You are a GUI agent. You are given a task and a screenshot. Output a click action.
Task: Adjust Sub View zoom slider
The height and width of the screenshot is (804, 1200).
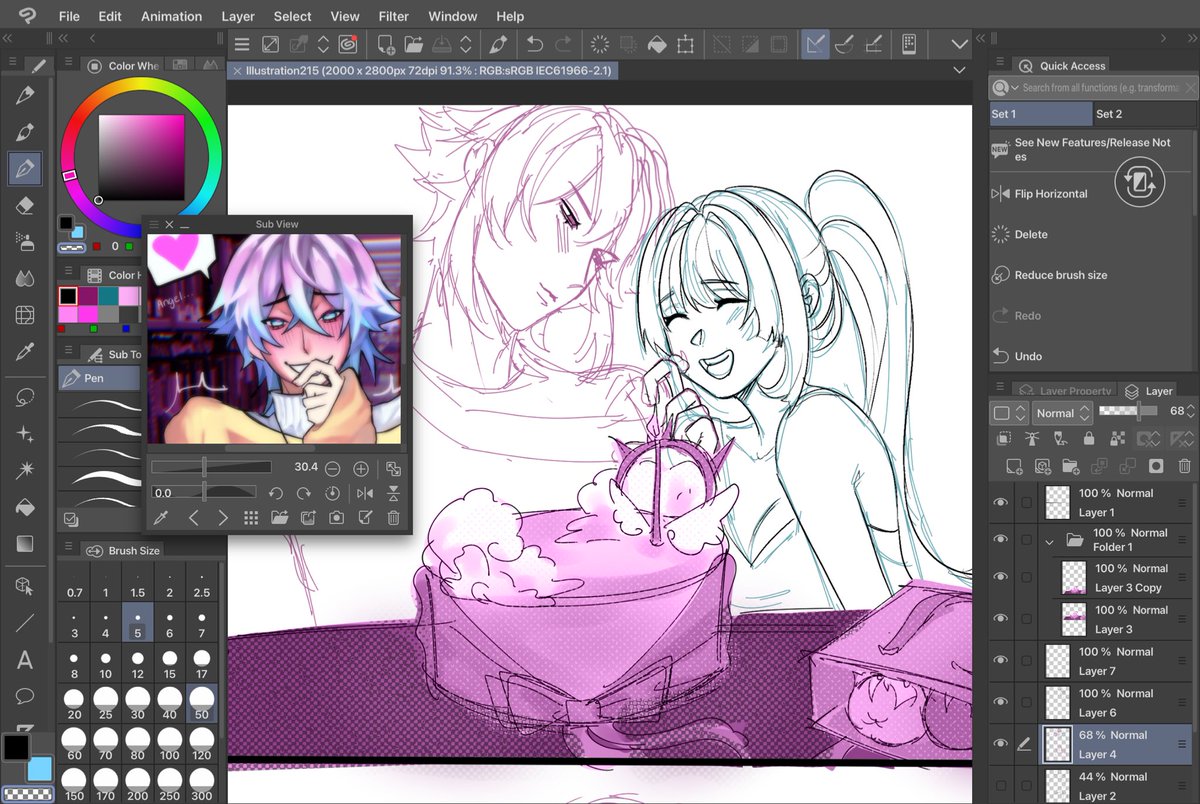211,467
